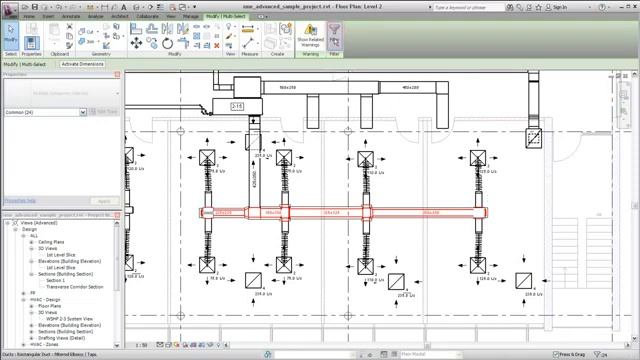This screenshot has width=640, height=360.
Task: Click Hide in View lightbulb icon
Action: pos(229,27)
